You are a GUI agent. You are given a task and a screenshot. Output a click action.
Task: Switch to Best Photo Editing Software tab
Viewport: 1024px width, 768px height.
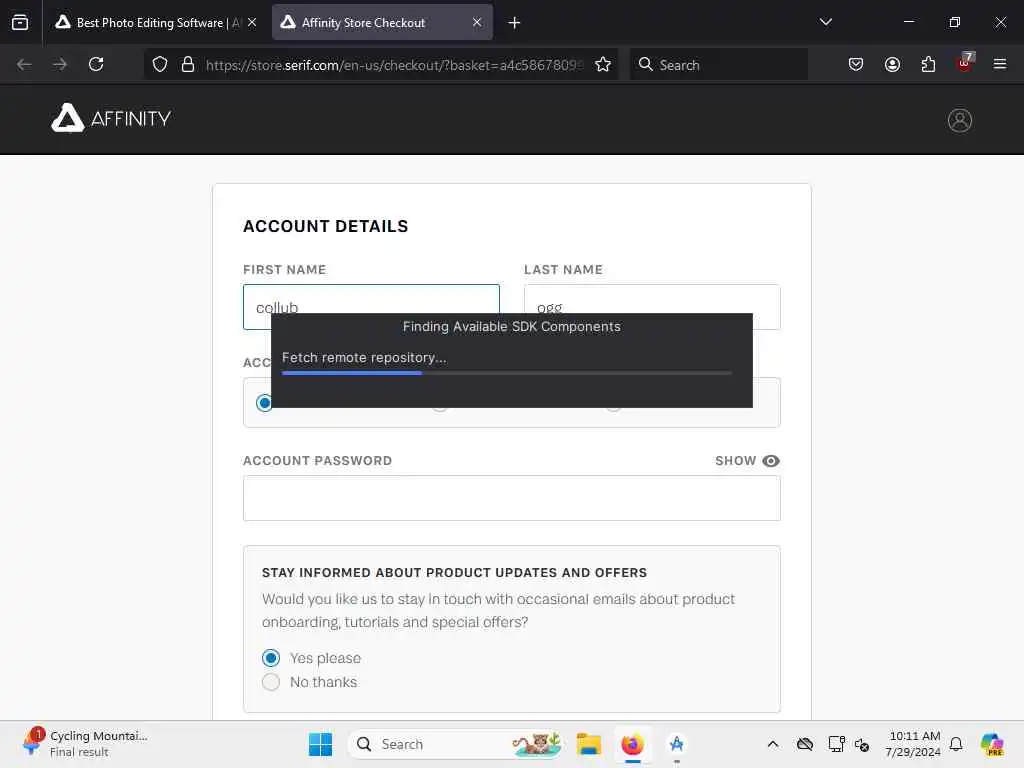[x=150, y=22]
